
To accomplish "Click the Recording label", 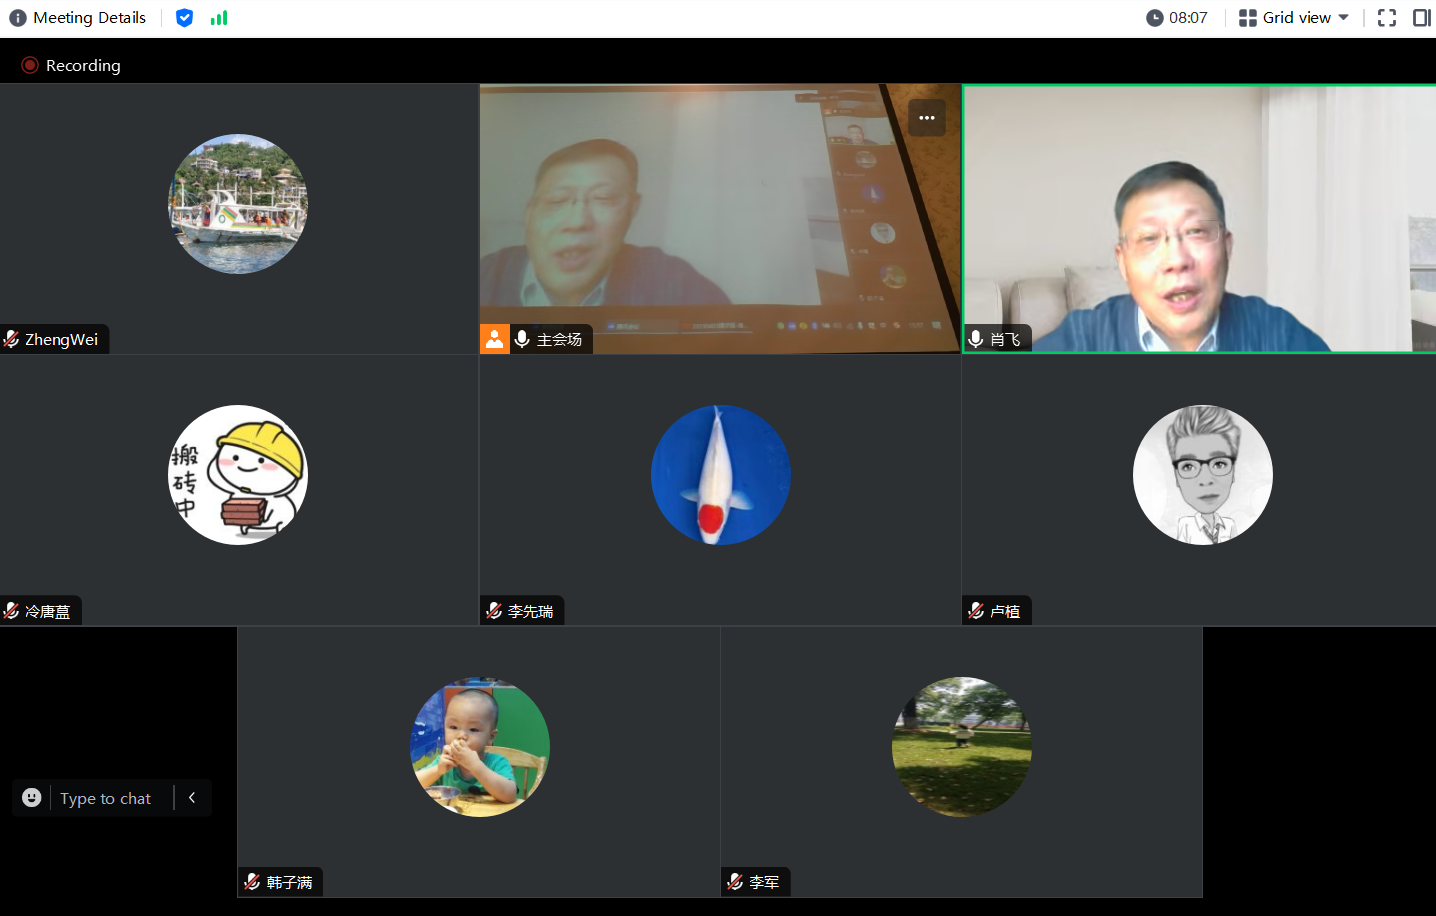I will (83, 65).
